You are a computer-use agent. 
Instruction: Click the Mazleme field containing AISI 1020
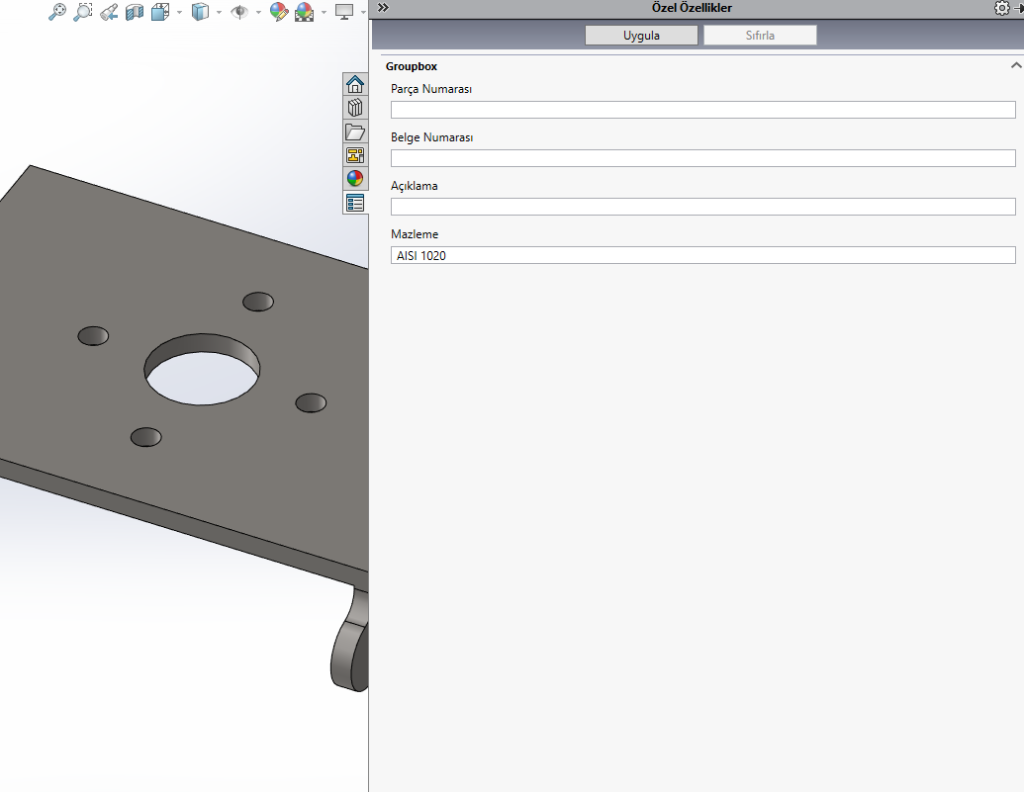(x=702, y=255)
